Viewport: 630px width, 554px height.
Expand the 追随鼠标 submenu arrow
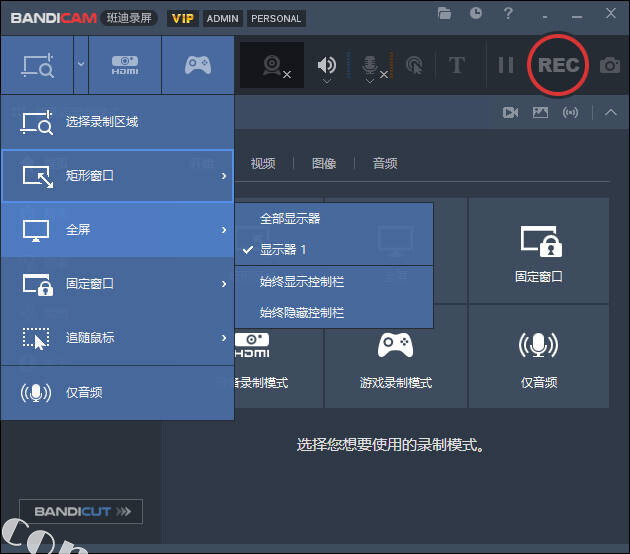click(x=224, y=338)
